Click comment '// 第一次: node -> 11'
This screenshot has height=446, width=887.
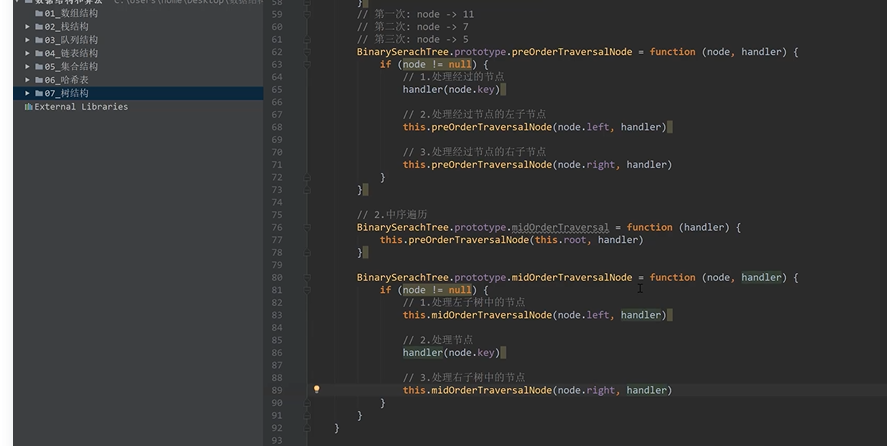[415, 14]
